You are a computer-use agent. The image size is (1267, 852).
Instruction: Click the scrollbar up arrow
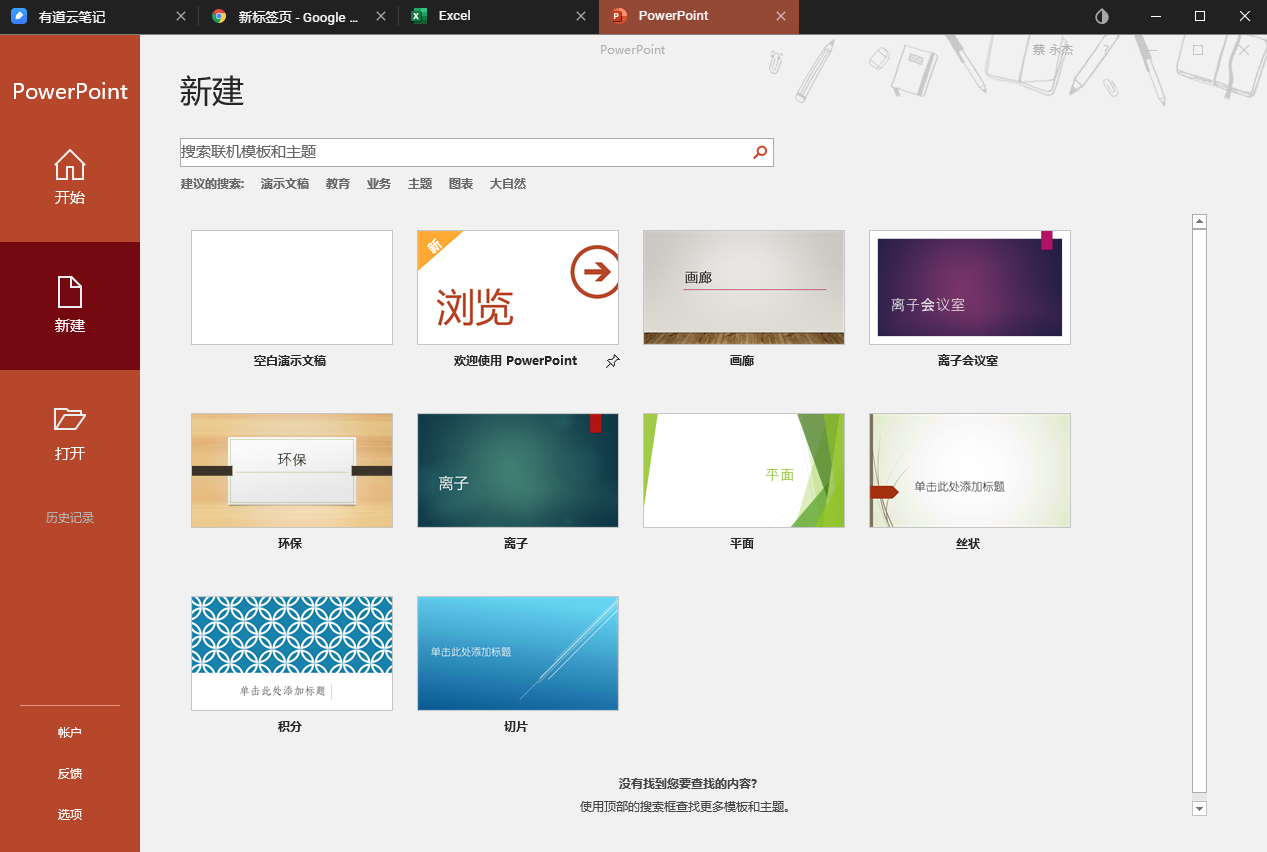pyautogui.click(x=1200, y=222)
